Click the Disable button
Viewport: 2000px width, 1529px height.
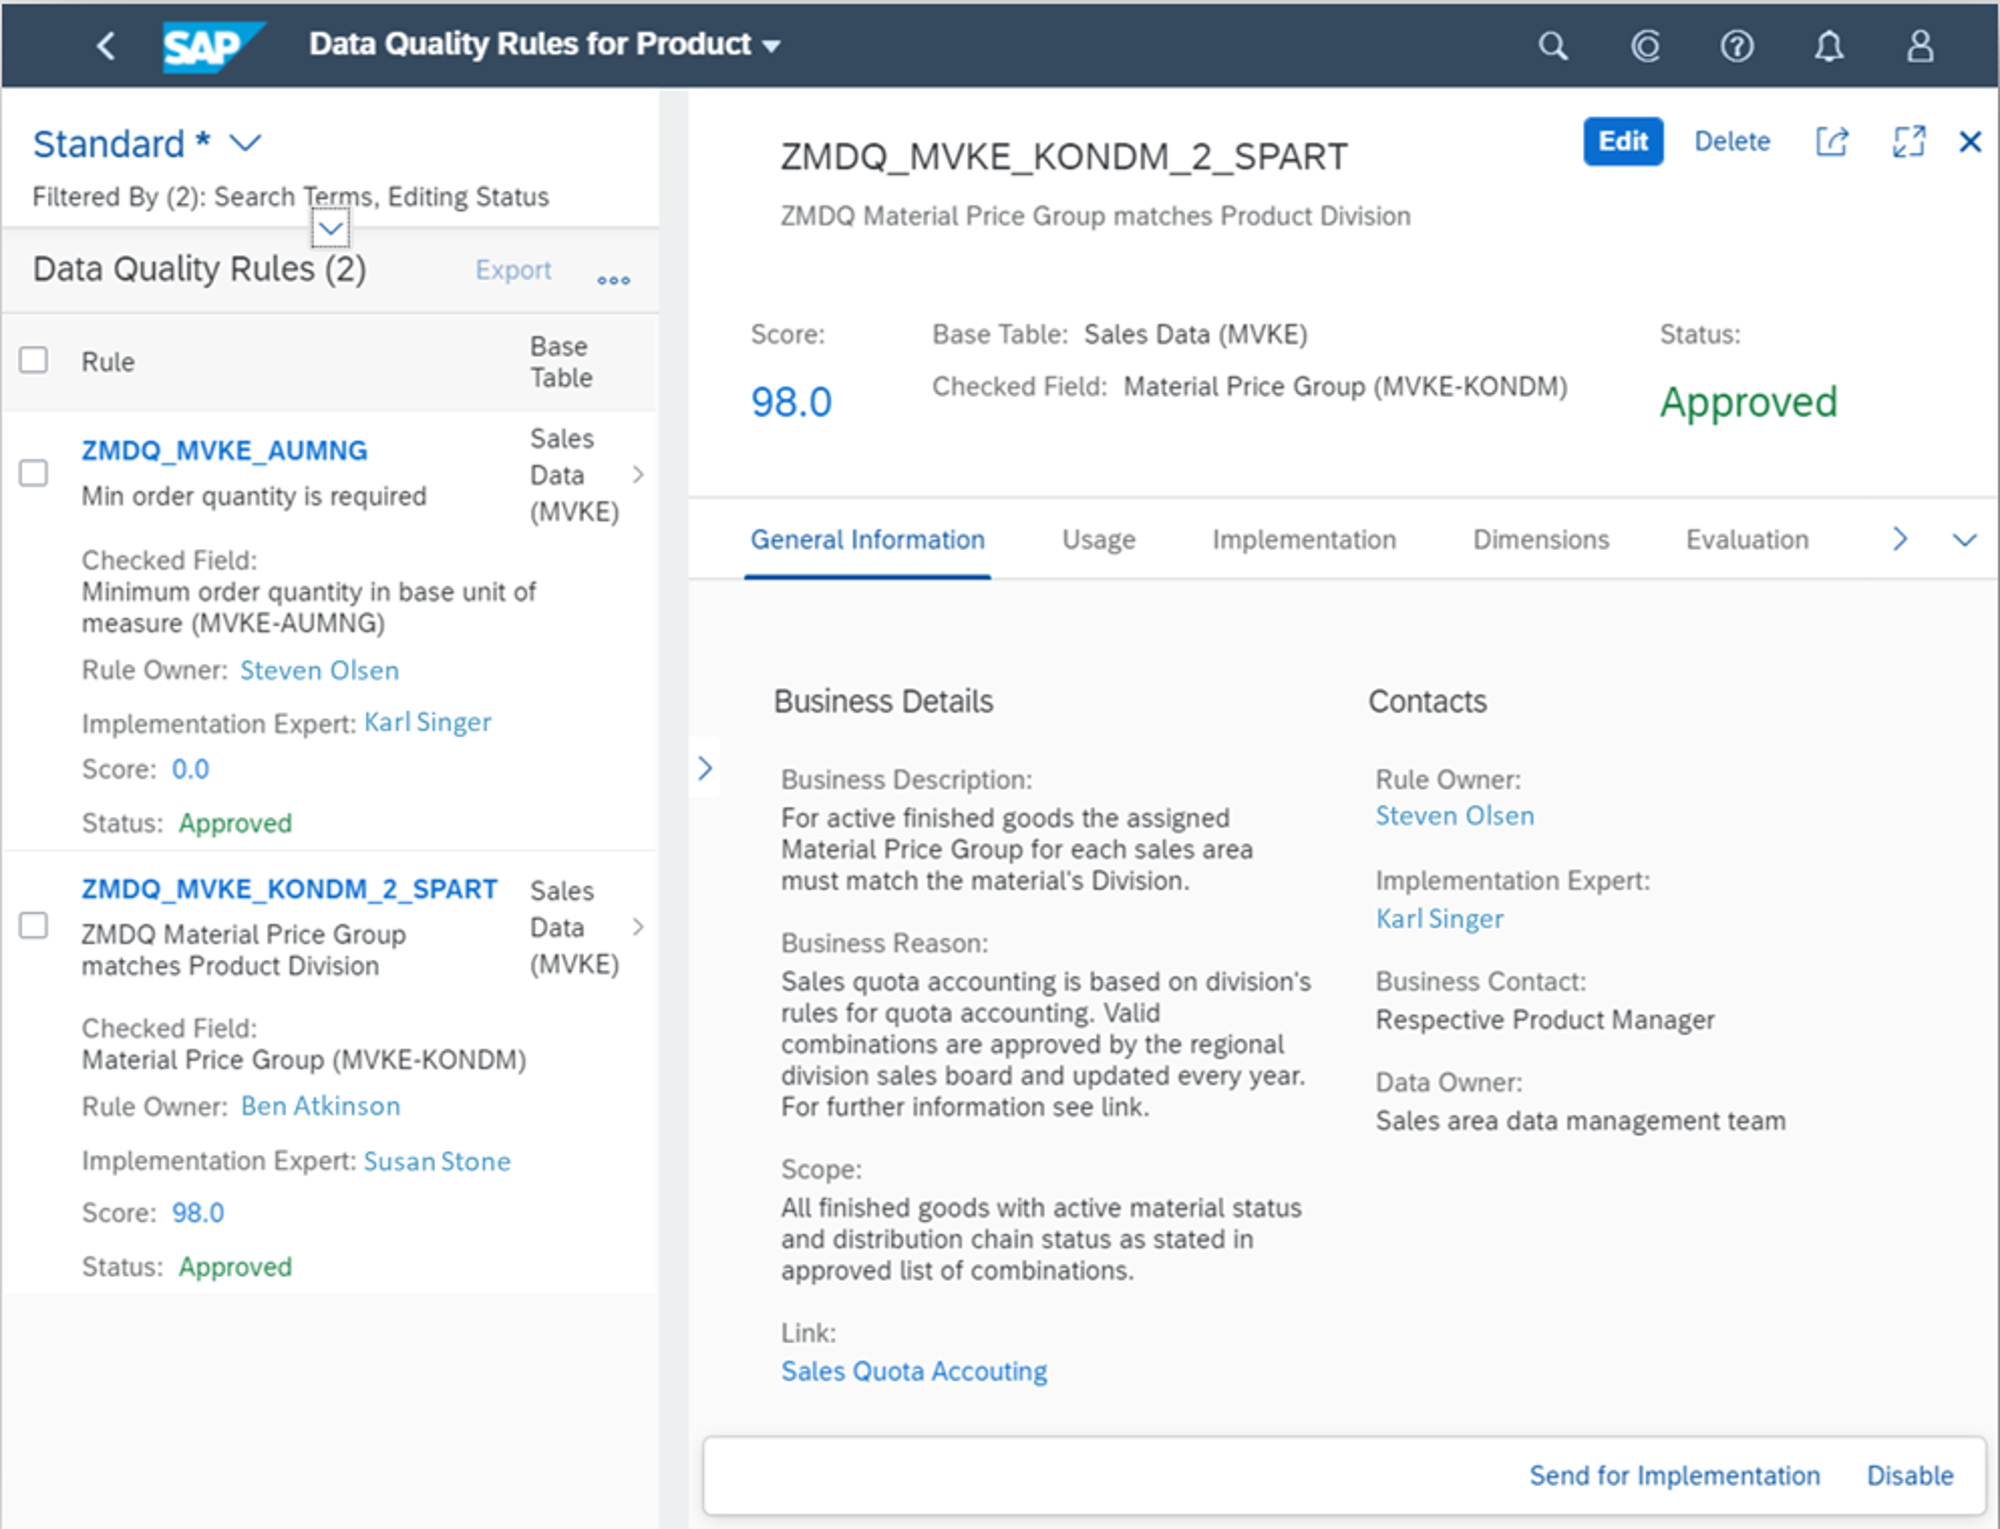(1910, 1476)
